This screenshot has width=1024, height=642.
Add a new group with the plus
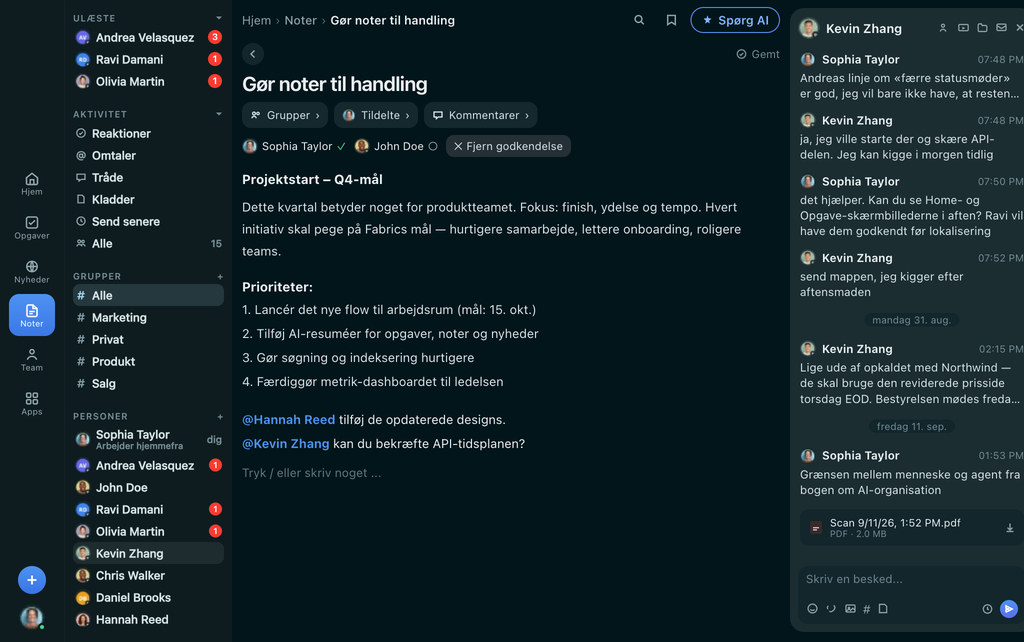220,276
